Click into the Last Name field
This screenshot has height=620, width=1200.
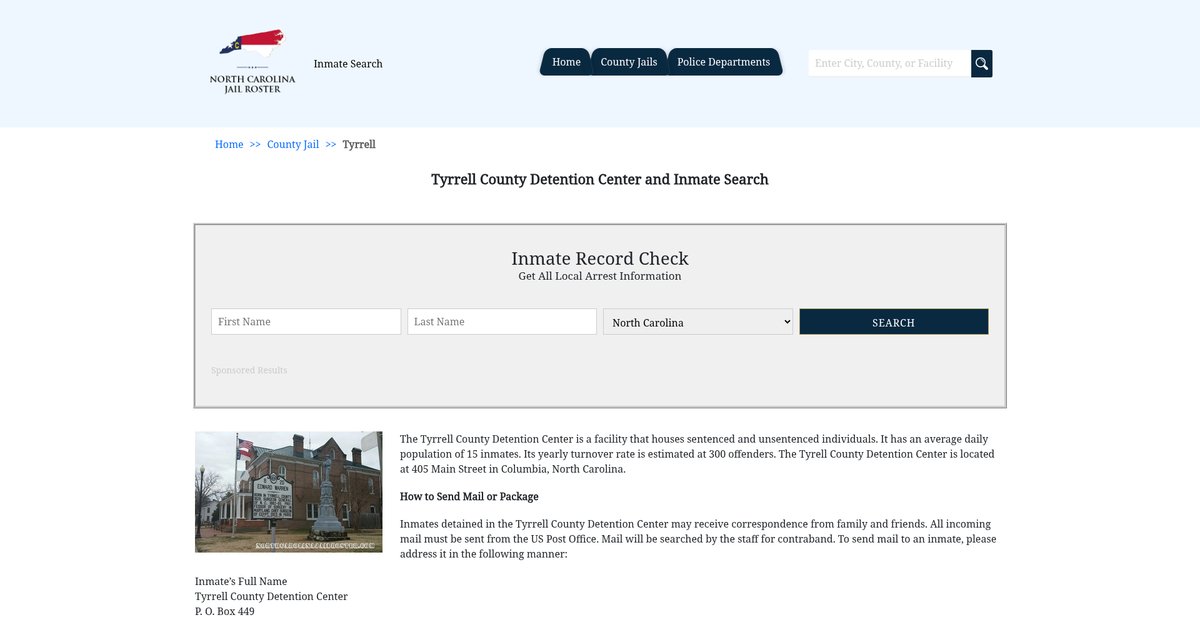pos(502,322)
